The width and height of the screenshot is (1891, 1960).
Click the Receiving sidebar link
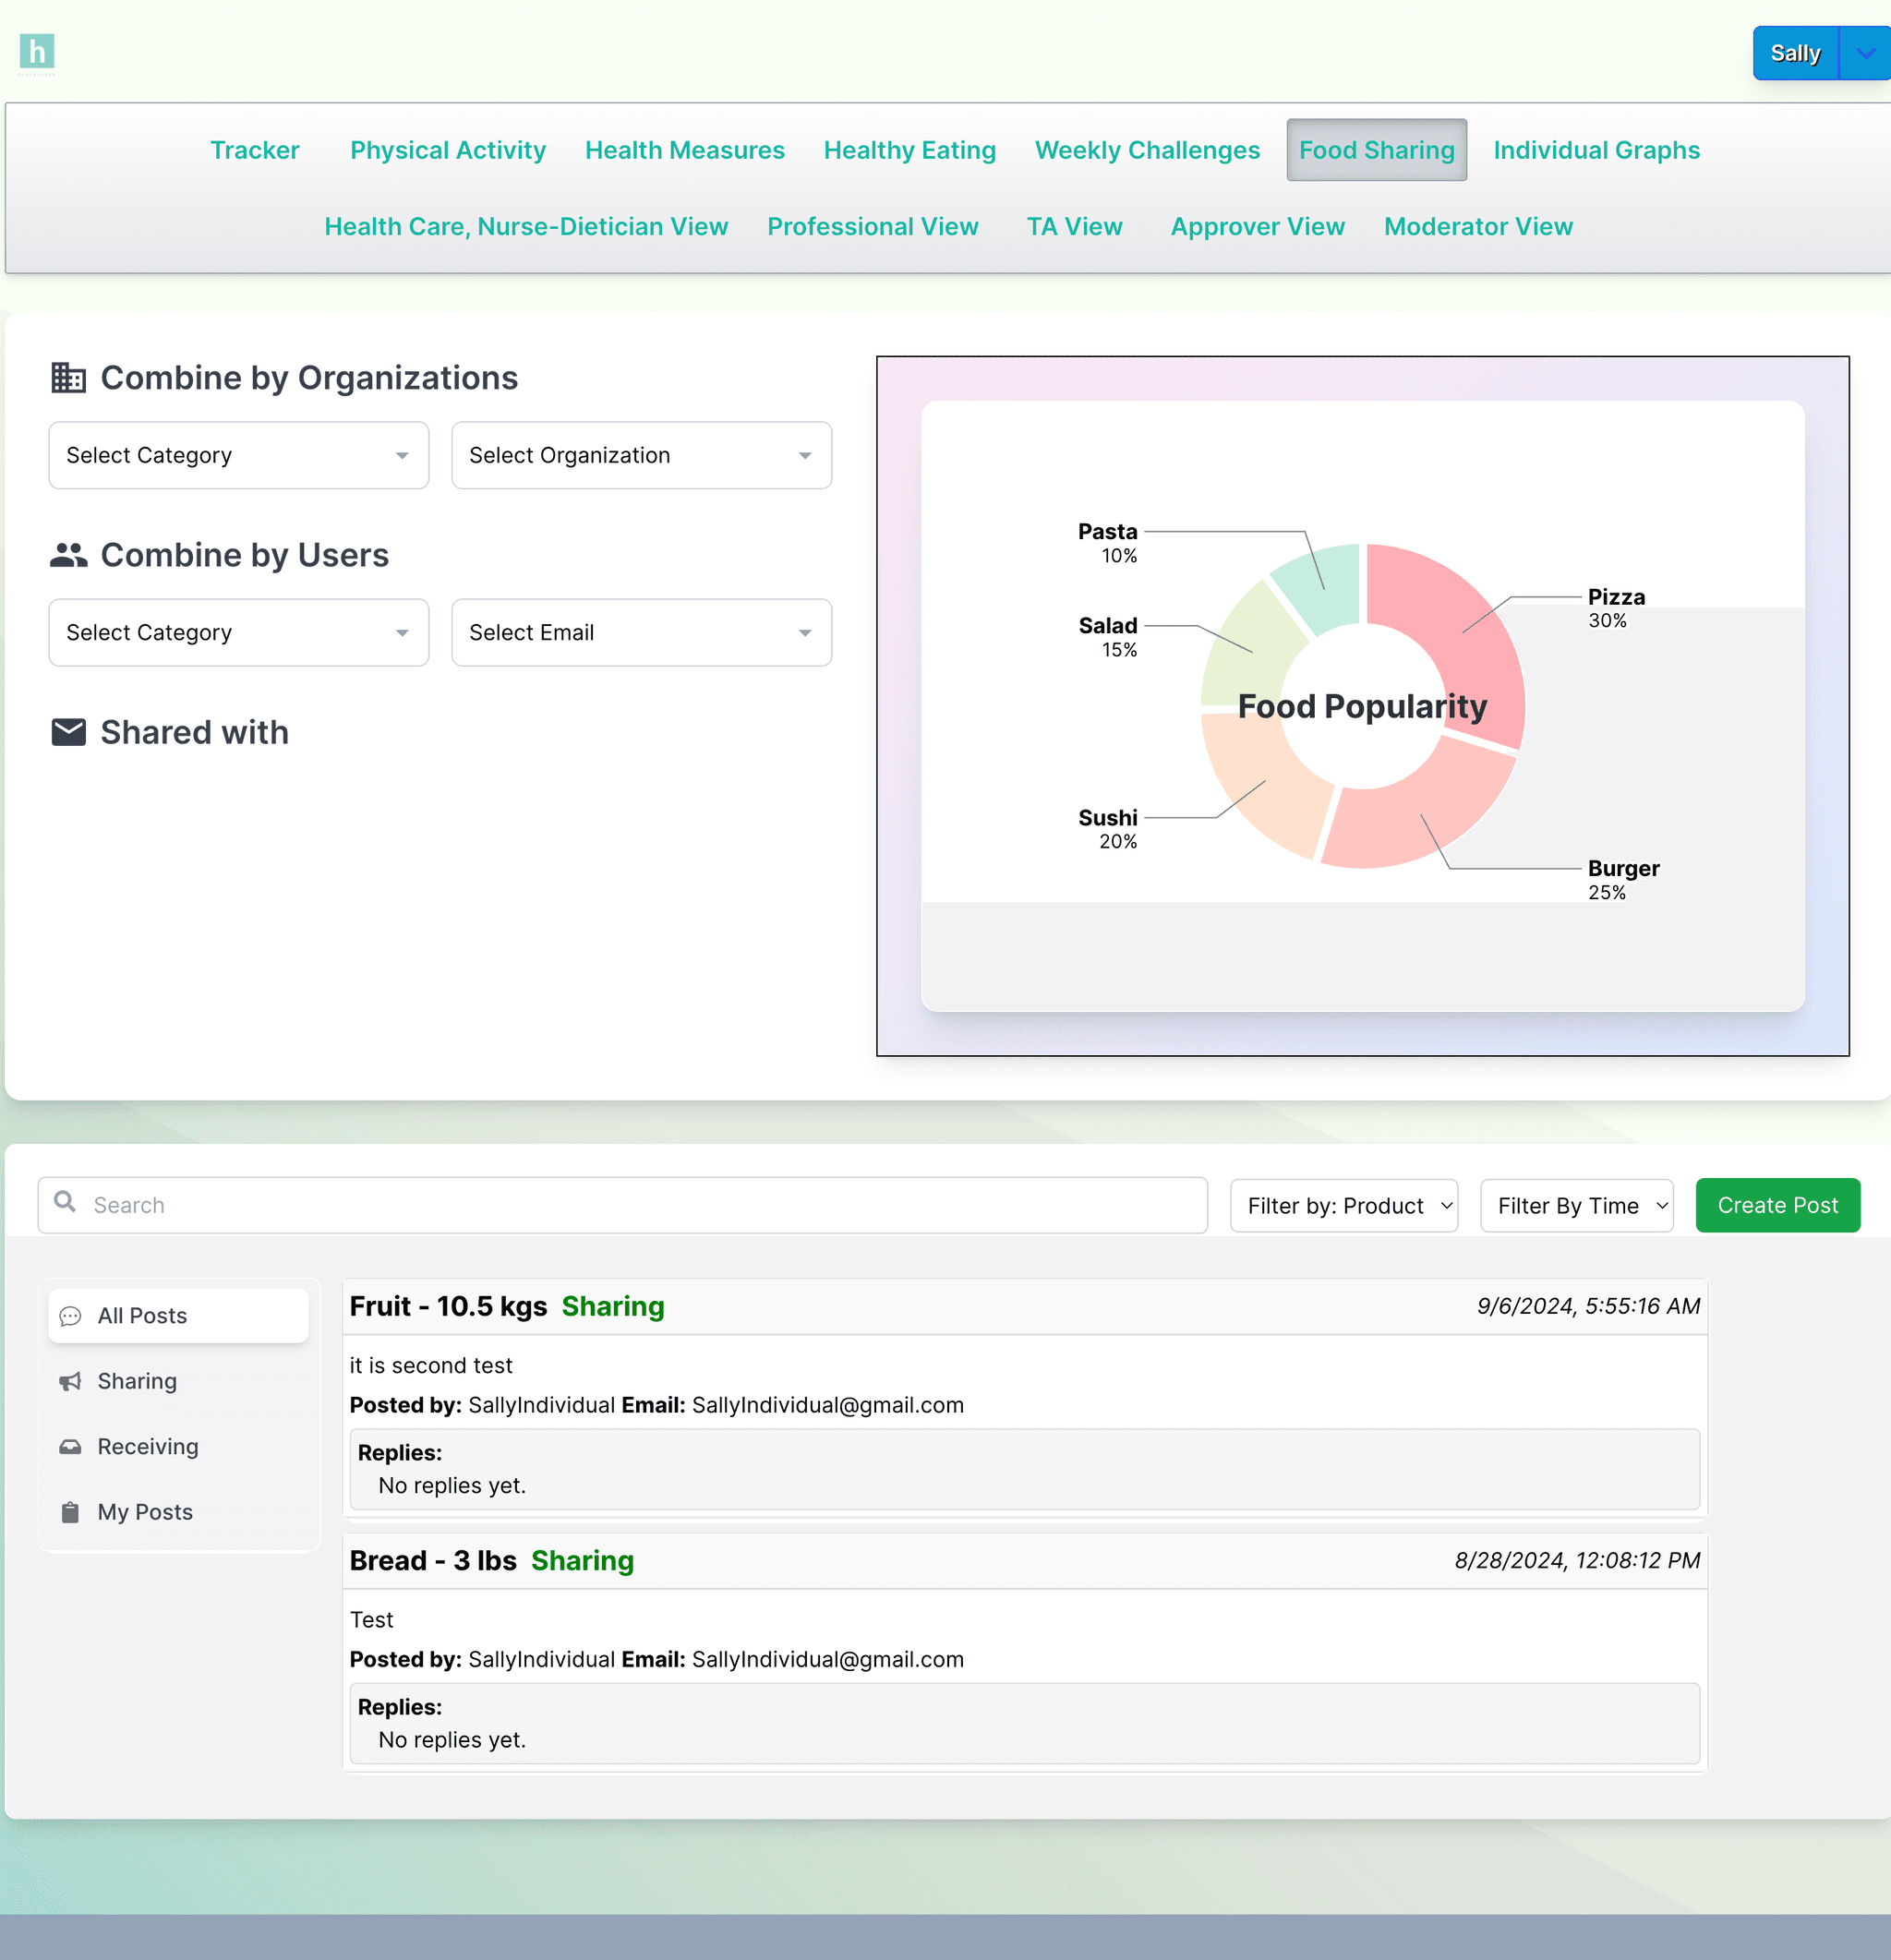click(147, 1446)
